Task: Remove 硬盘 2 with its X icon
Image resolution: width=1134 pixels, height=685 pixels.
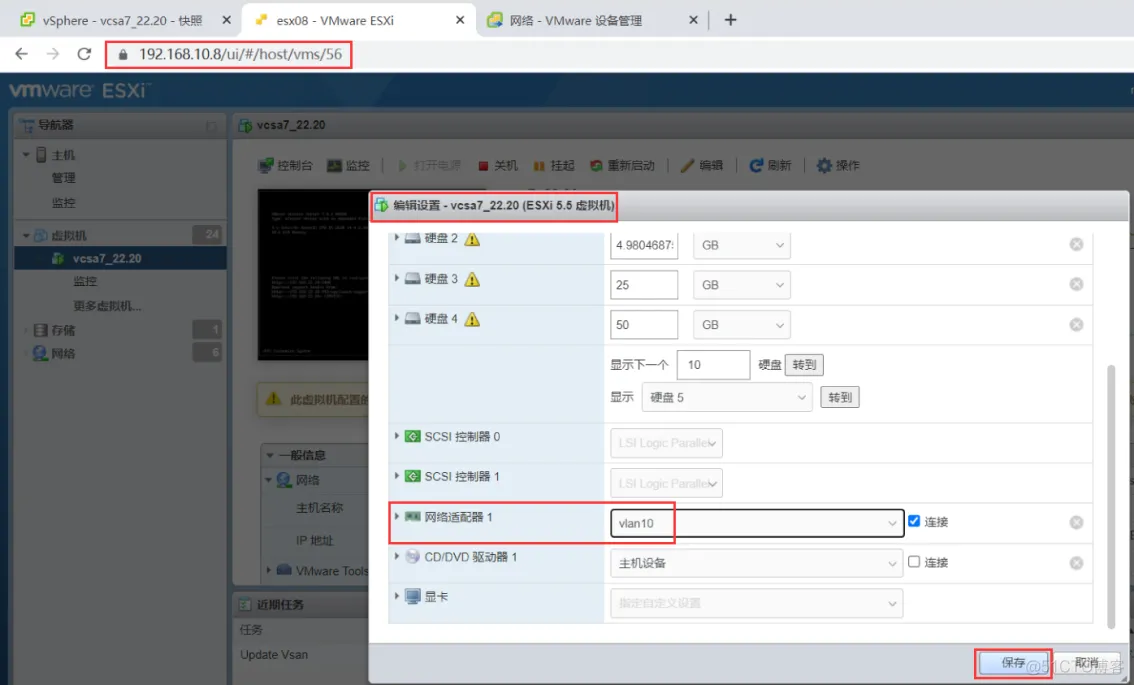Action: [x=1076, y=244]
